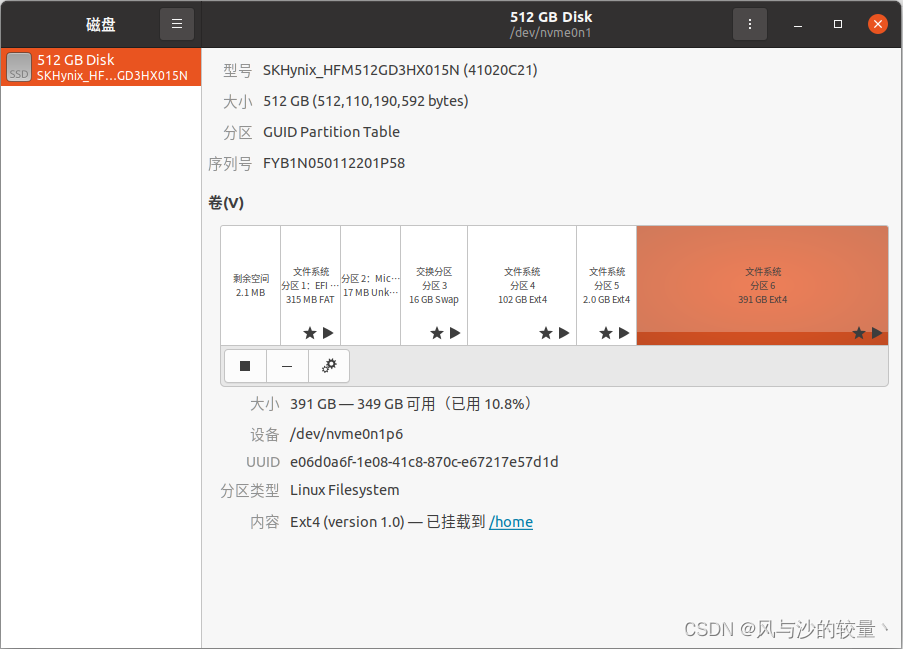This screenshot has height=649, width=903.
Task: Click play triangle on partition 1 EFI
Action: pos(328,333)
